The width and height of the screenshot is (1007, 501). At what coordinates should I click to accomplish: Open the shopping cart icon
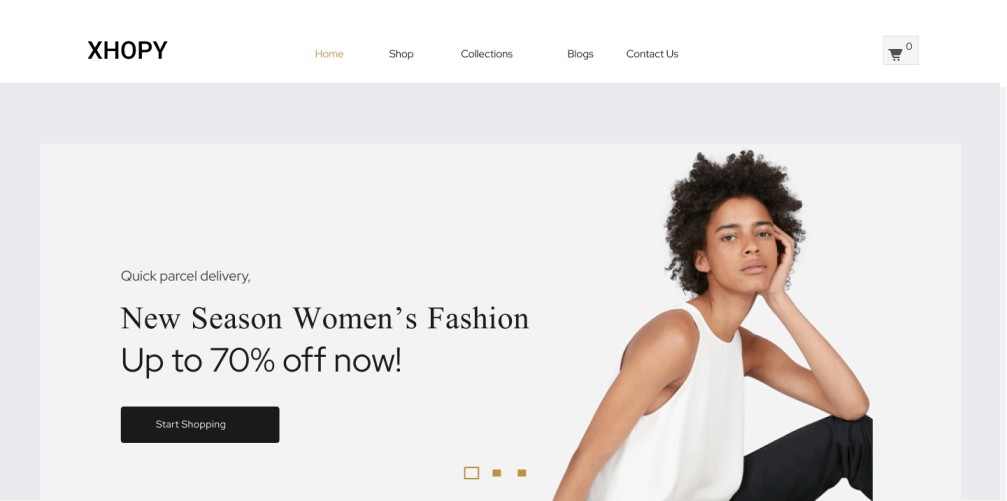(895, 55)
